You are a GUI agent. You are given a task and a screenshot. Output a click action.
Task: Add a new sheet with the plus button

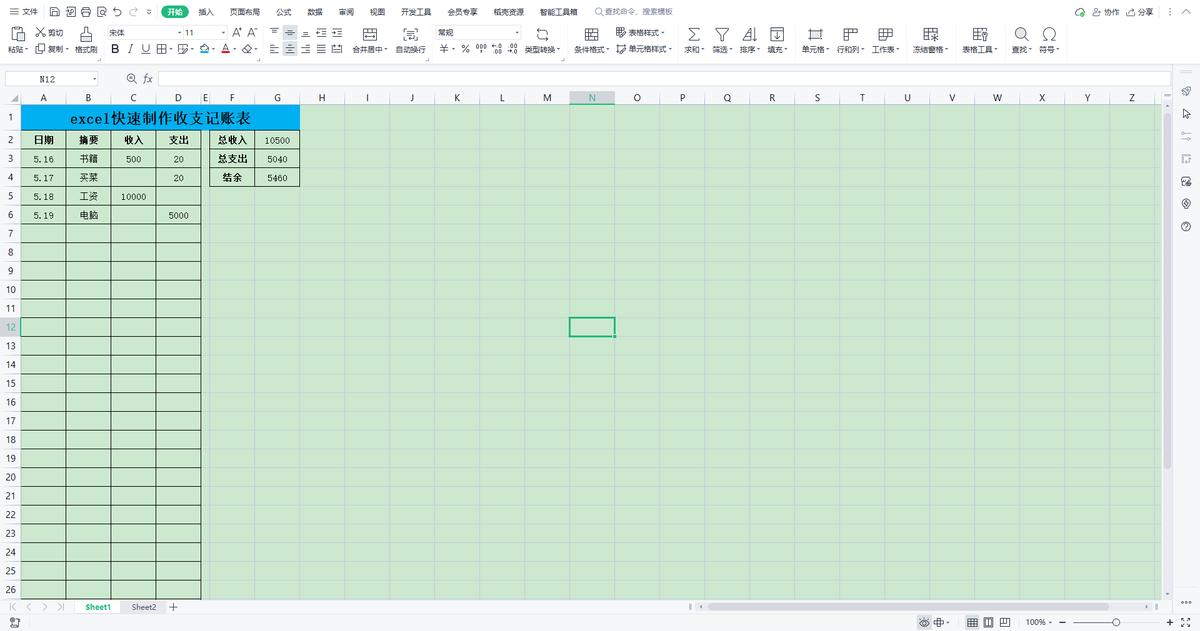pos(171,606)
